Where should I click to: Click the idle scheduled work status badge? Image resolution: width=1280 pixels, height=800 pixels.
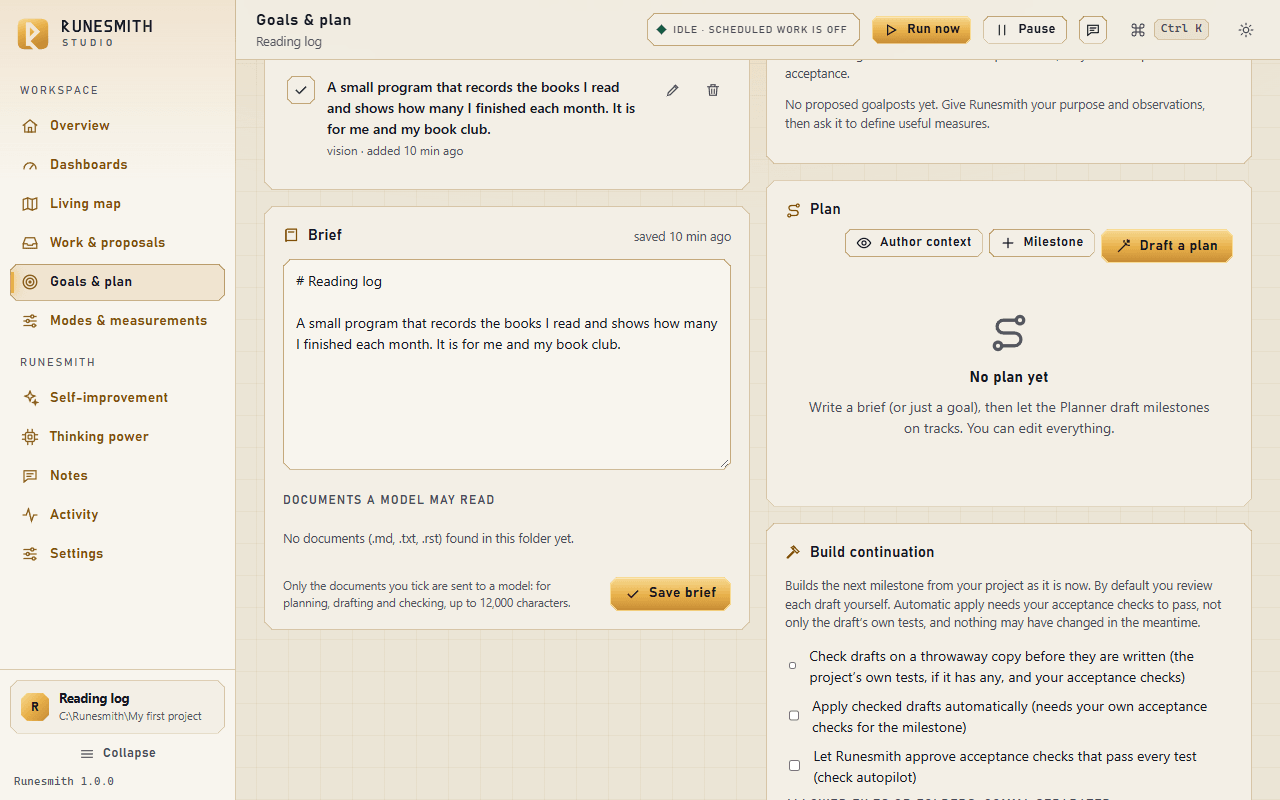pos(753,30)
